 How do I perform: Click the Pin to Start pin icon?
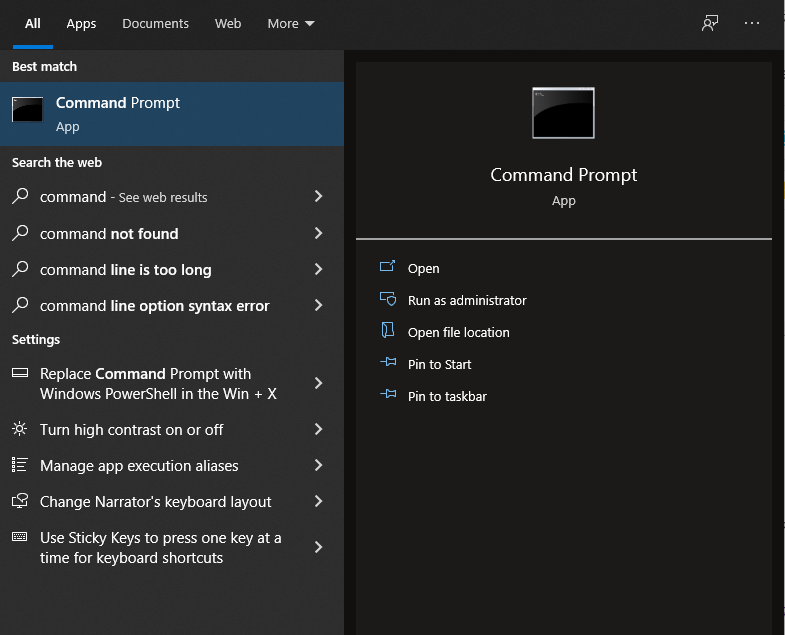point(388,362)
